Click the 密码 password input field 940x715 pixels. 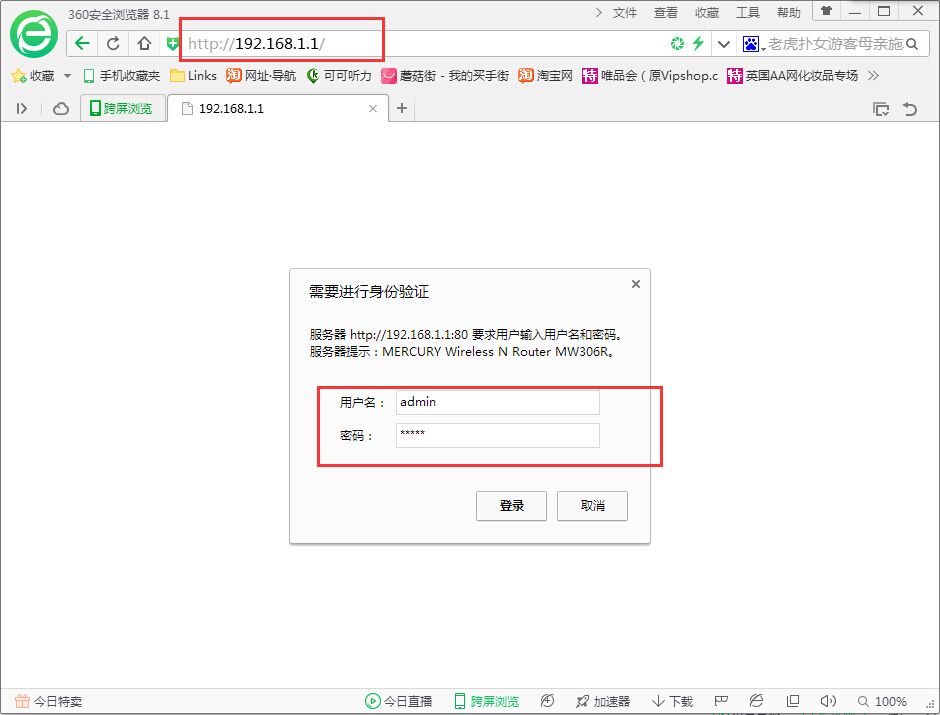pos(497,435)
